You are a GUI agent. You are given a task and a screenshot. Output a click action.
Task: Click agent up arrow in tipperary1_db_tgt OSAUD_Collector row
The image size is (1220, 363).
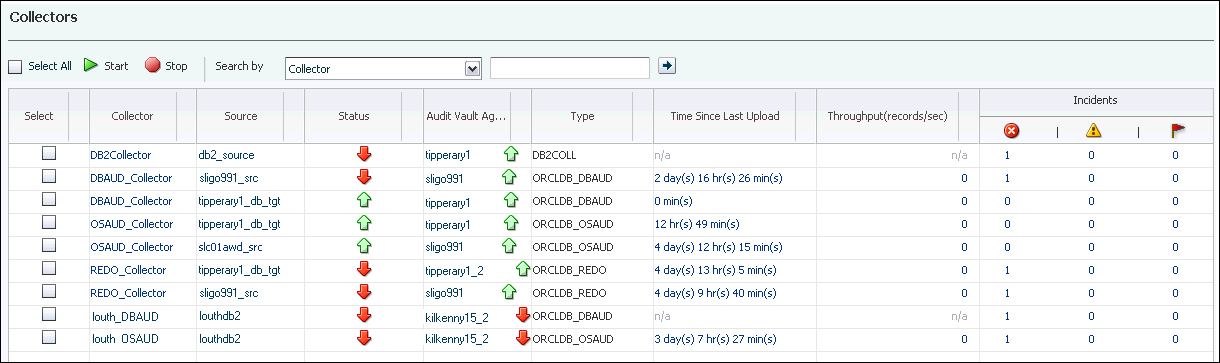click(510, 223)
